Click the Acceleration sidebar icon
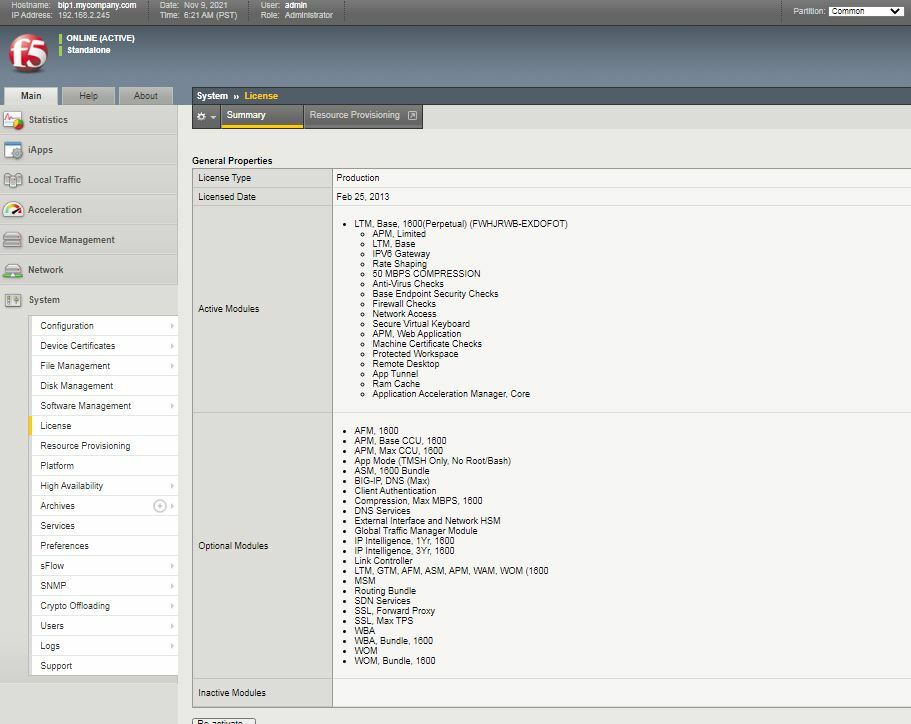The height and width of the screenshot is (724, 911). (x=15, y=209)
